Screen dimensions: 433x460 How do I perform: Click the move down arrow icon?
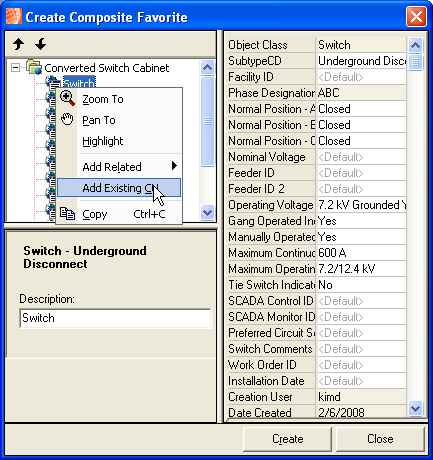point(41,44)
